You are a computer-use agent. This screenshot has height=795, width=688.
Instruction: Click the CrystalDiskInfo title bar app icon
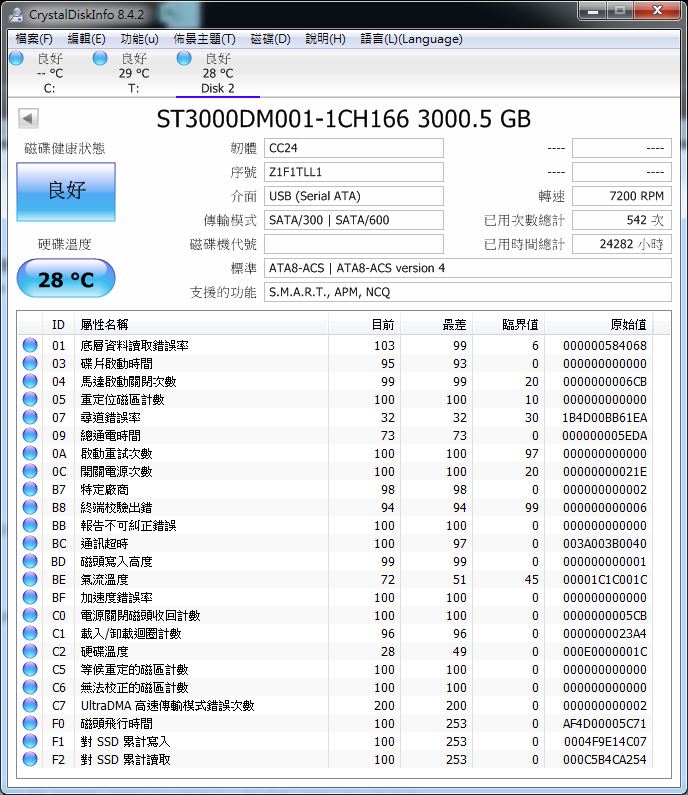pyautogui.click(x=16, y=15)
